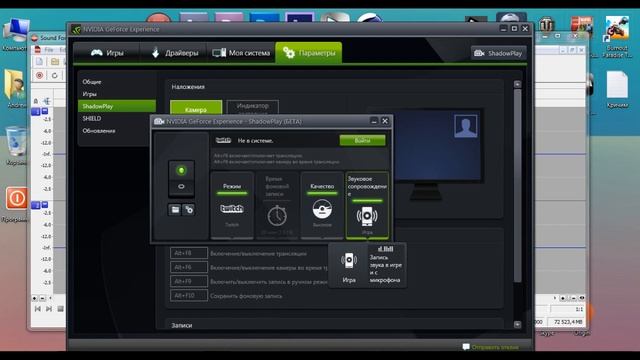Select ShadowPlay in settings sidebar
Viewport: 640px width, 360px height.
[117, 106]
